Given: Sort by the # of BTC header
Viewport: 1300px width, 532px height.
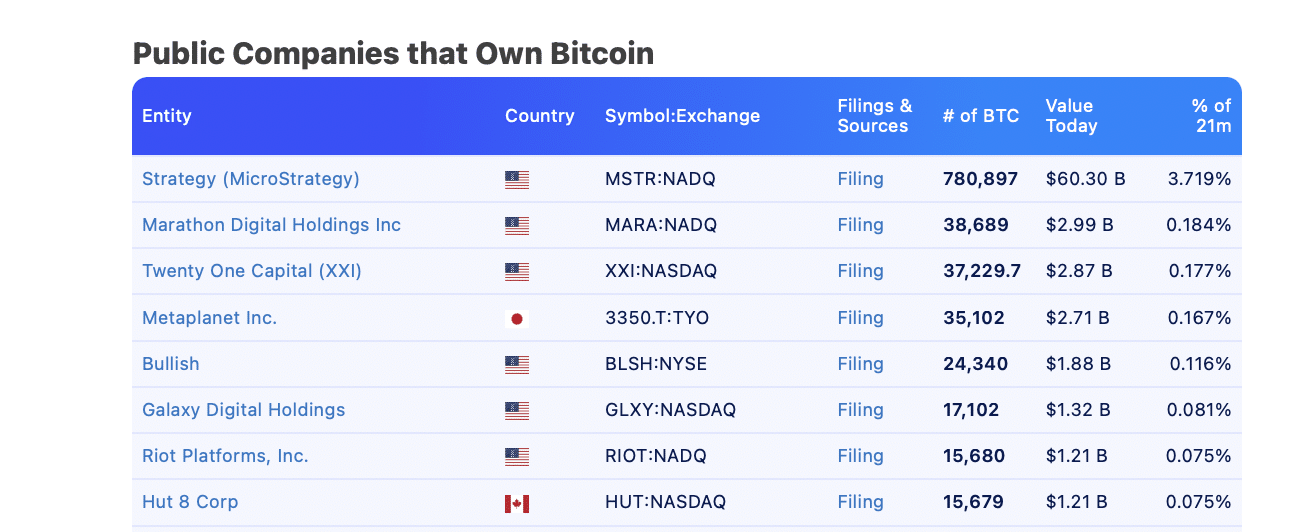Looking at the screenshot, I should (x=980, y=116).
